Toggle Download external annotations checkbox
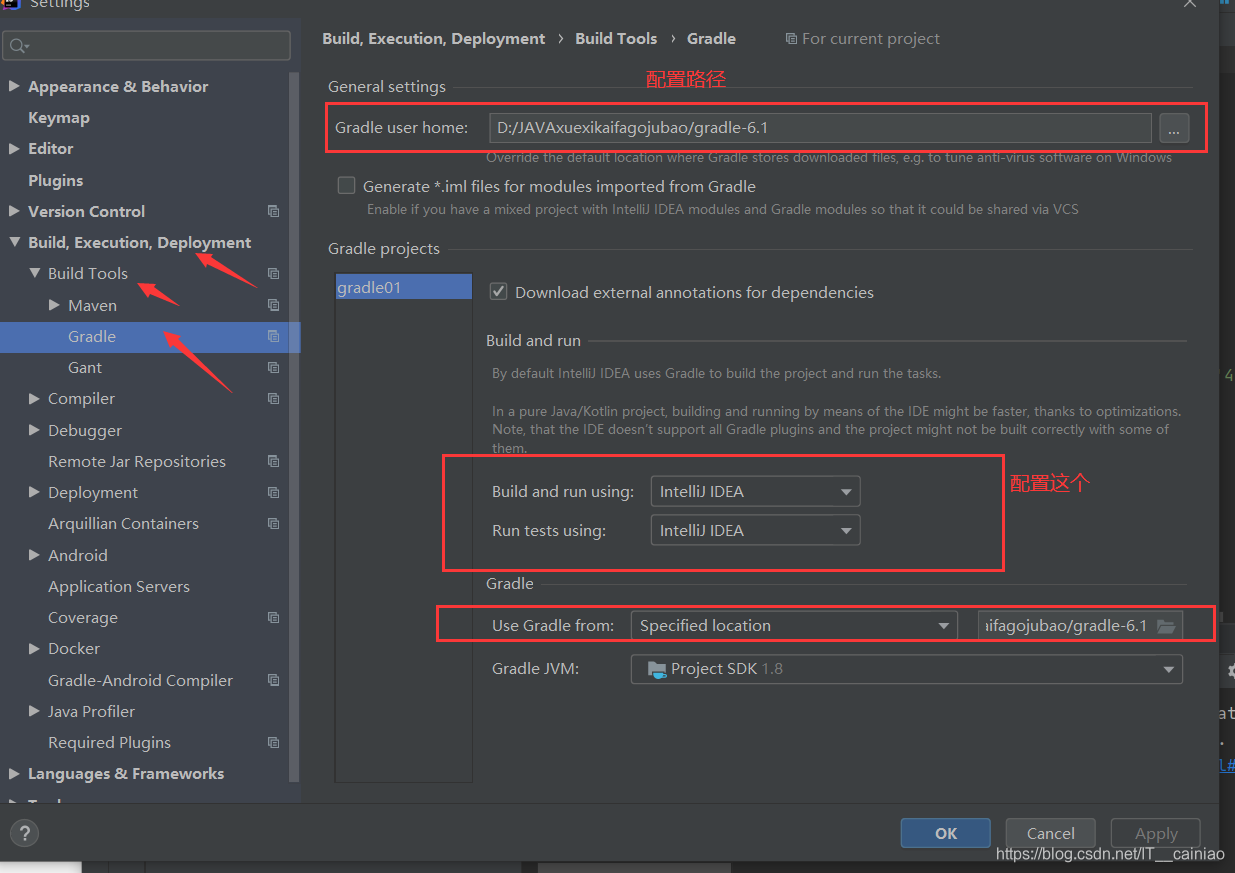Screen dimensions: 1235x873 (498, 292)
